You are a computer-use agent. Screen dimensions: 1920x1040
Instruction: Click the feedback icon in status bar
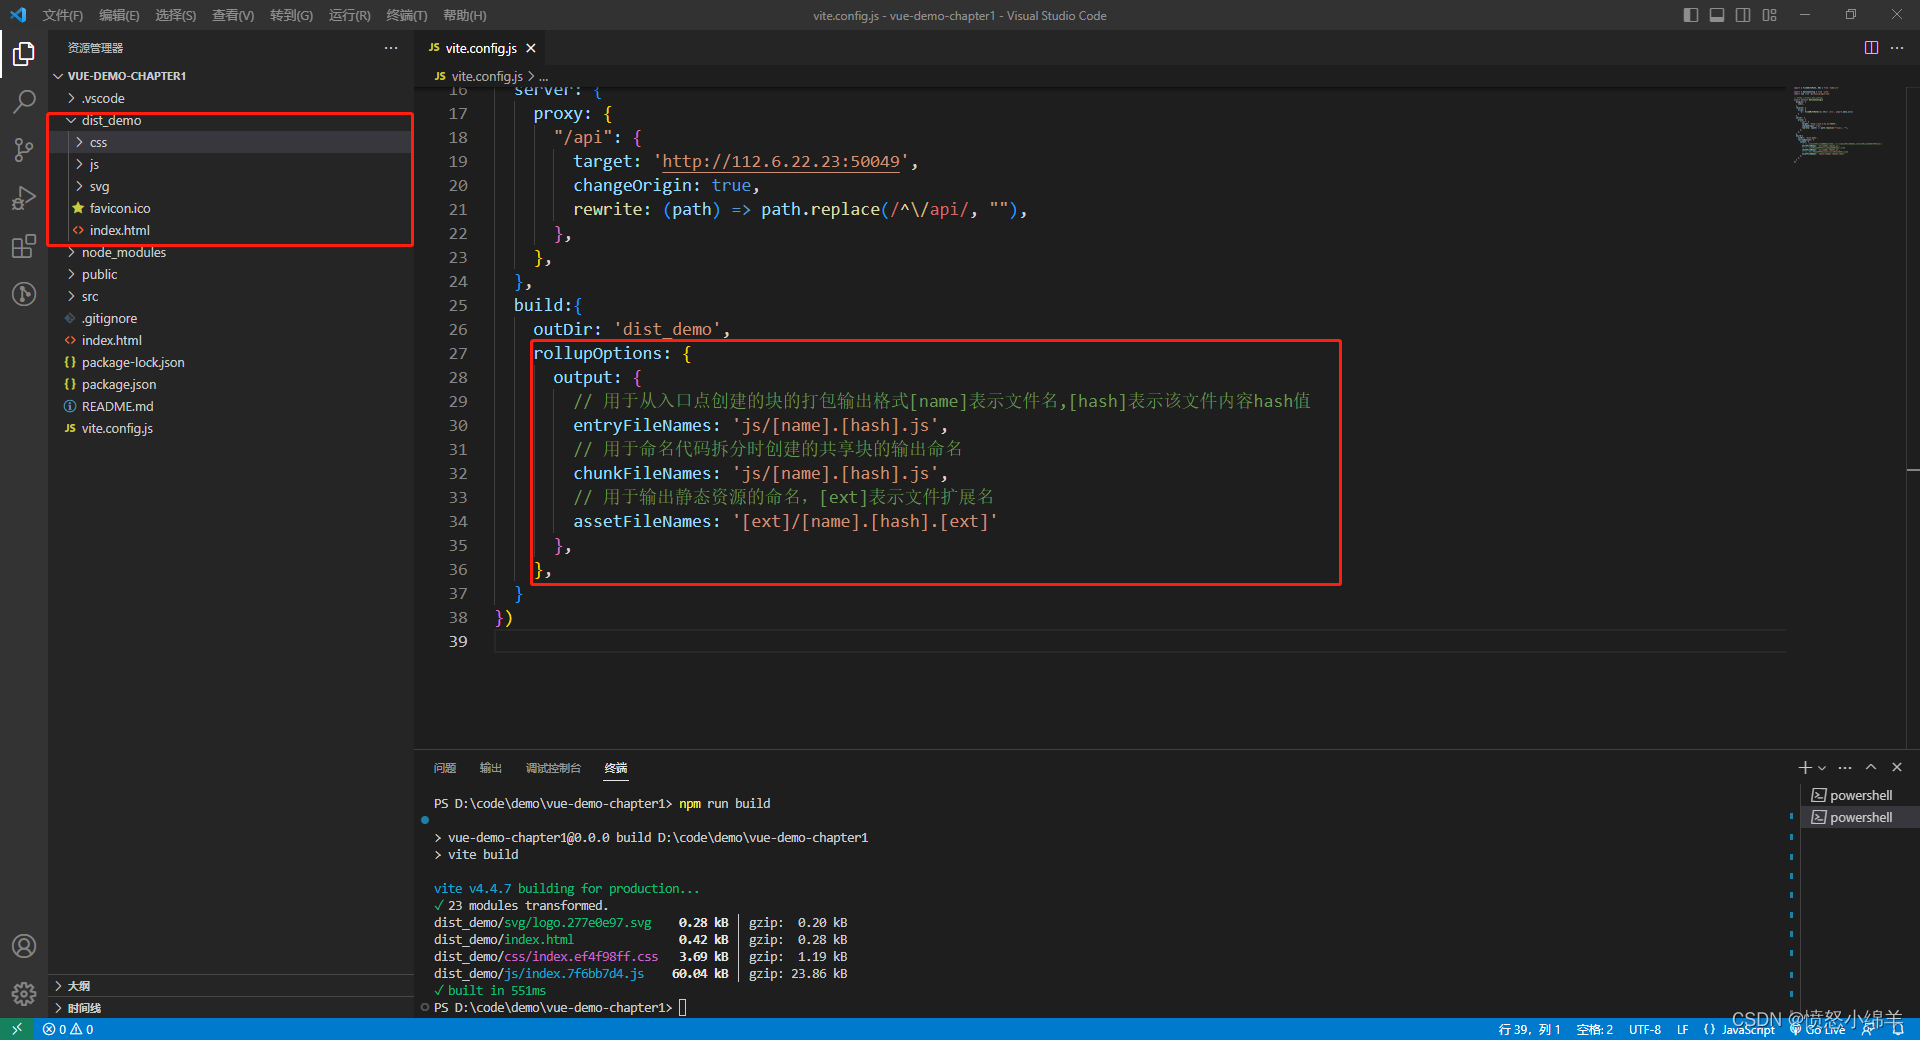pos(1868,1029)
